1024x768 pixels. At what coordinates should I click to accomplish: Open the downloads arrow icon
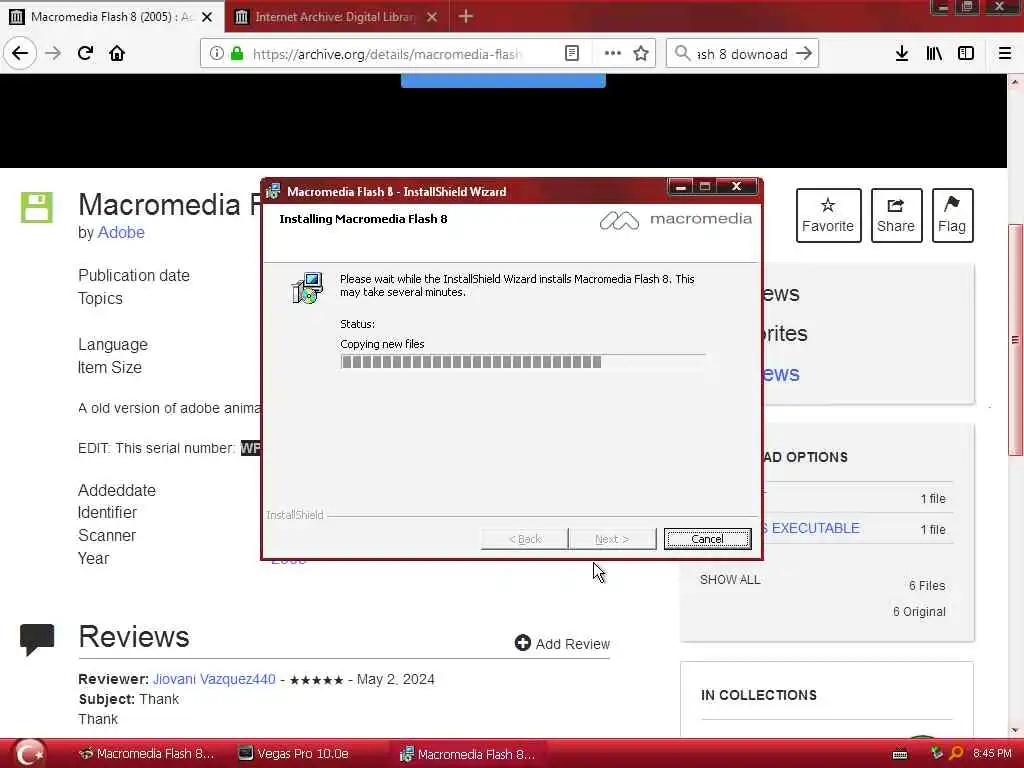click(902, 54)
